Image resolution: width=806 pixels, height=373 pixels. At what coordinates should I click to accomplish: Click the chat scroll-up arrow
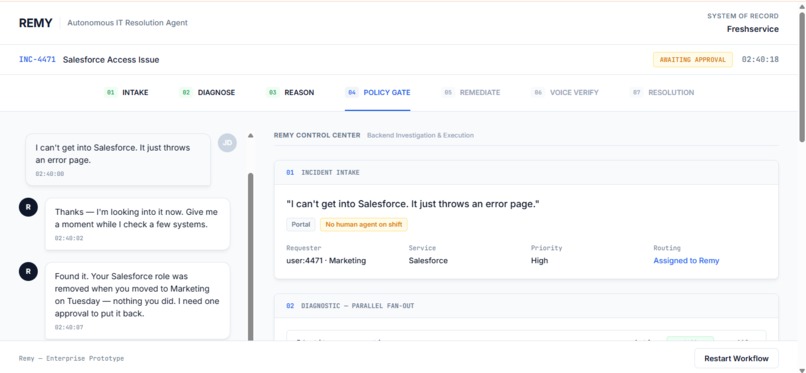point(250,136)
